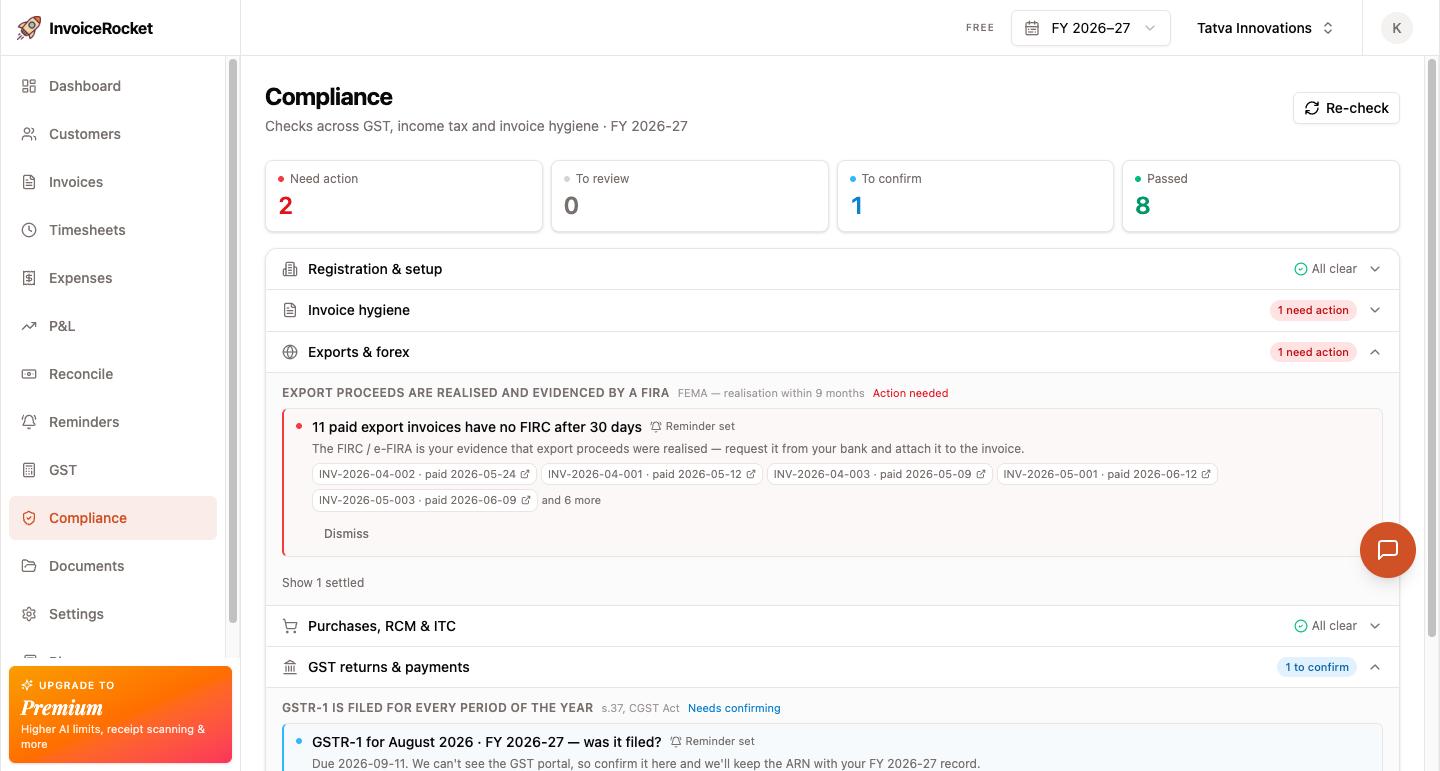The image size is (1440, 771).
Task: Click the K user avatar
Action: (x=1396, y=28)
